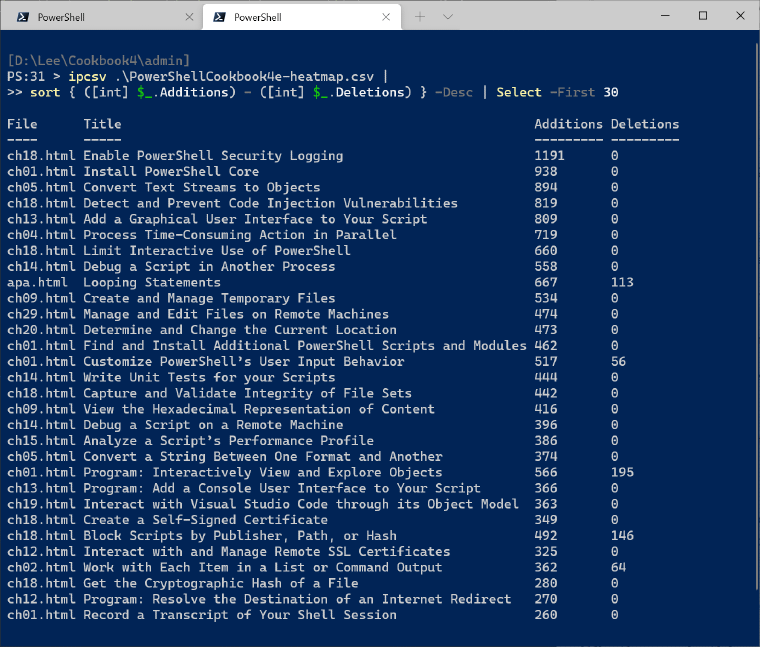Open the new-tab profile dropdown arrow
Viewport: 760px width, 647px height.
click(x=448, y=17)
